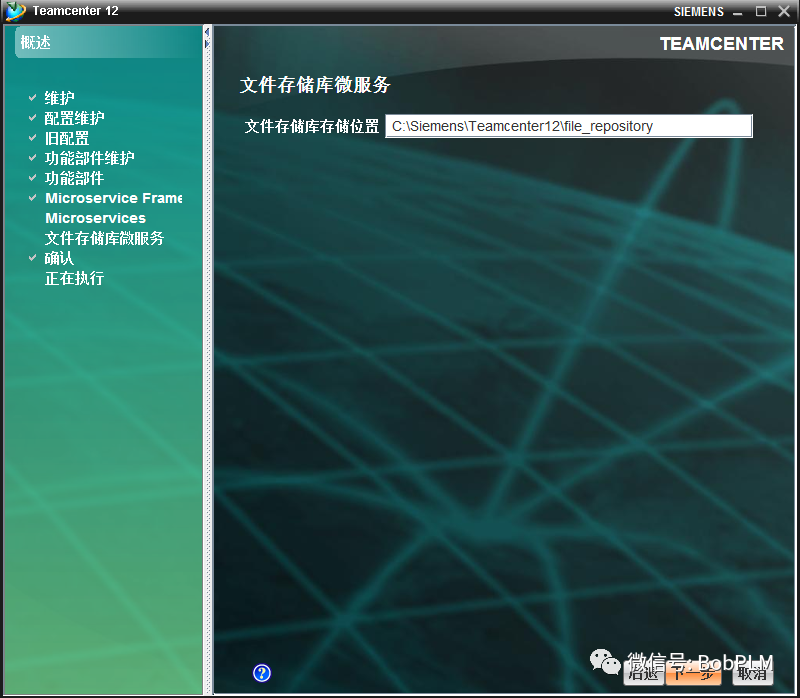Screen dimensions: 800x698
Task: Select the 配置维护 step in the sidebar
Action: coord(74,118)
